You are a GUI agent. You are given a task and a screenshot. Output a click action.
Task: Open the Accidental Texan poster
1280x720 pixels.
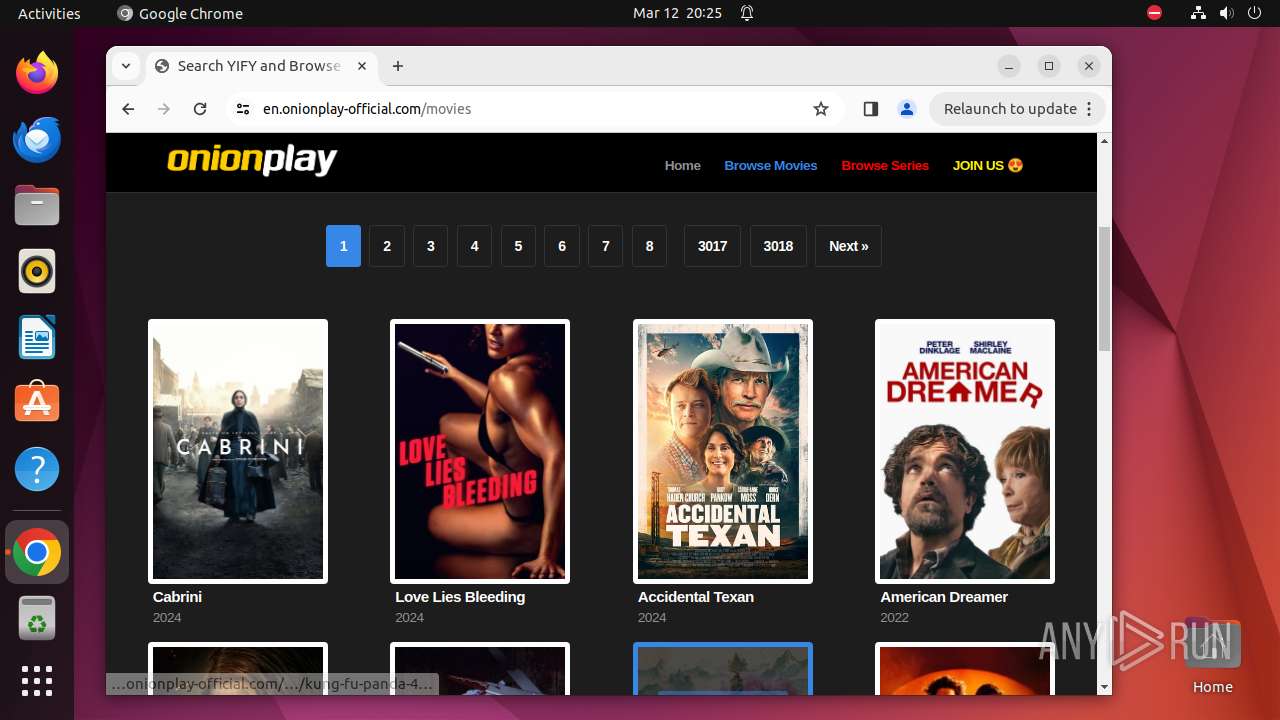pyautogui.click(x=723, y=451)
